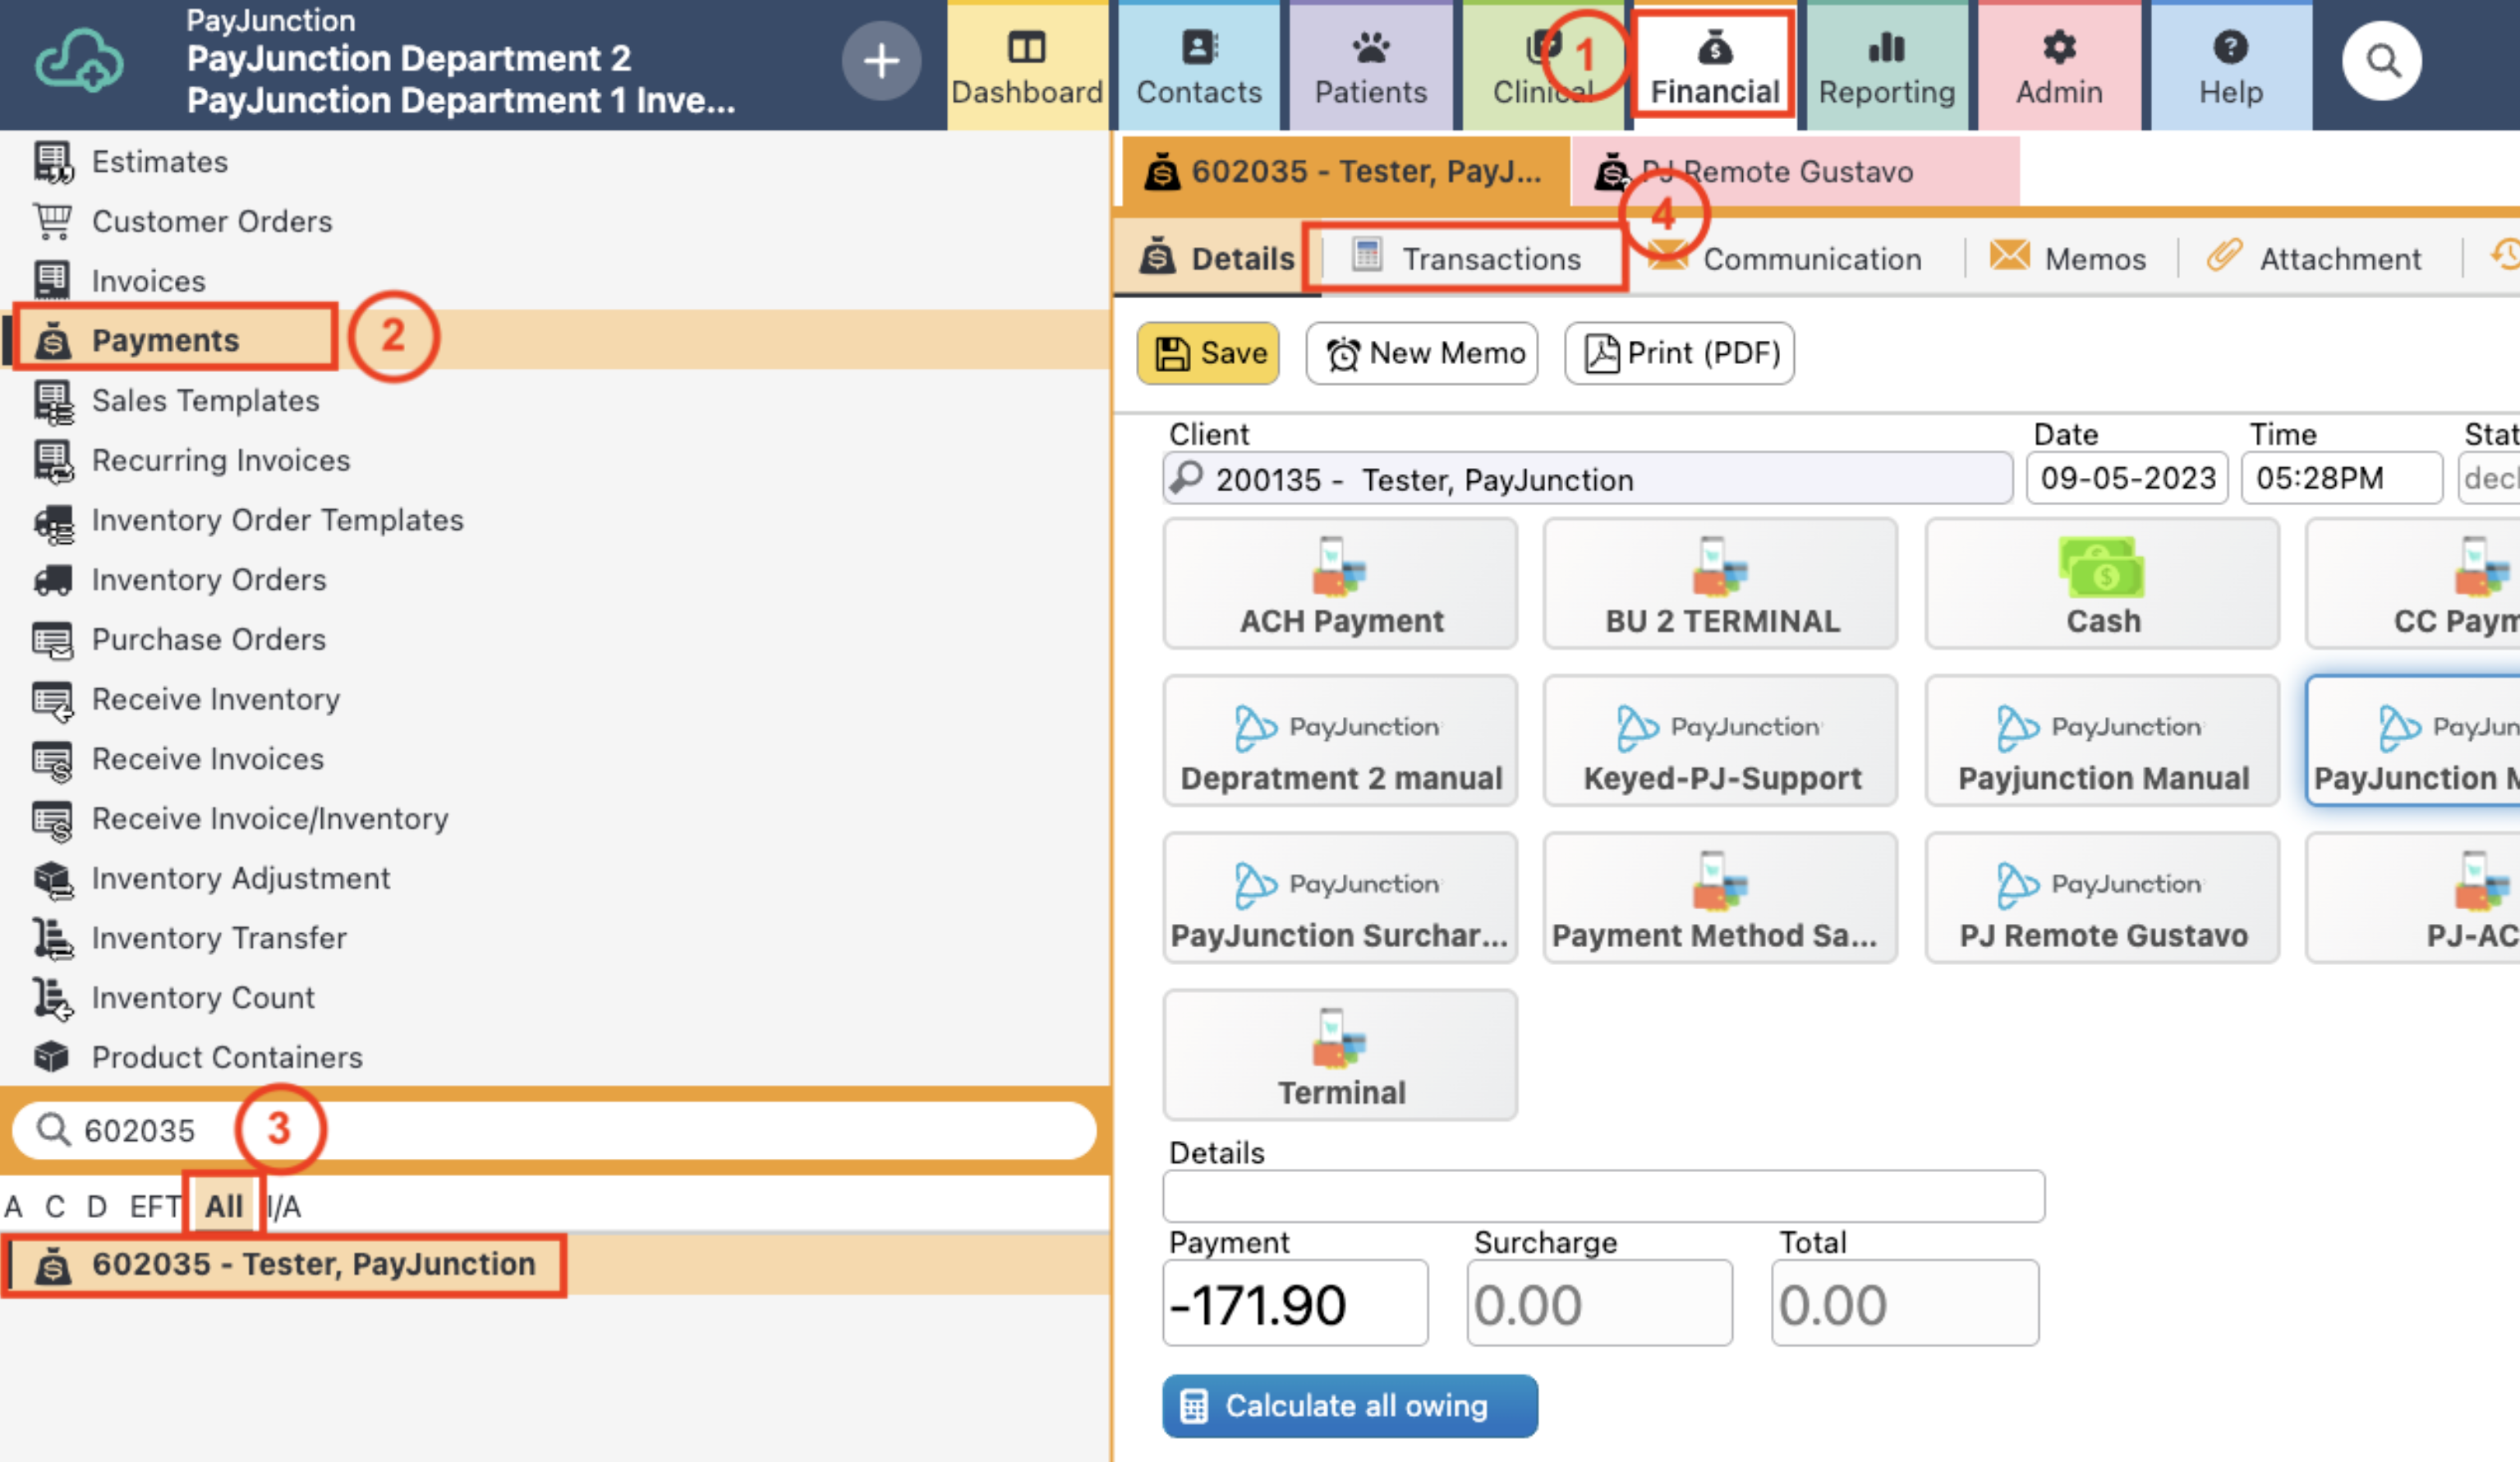Click Calculate all owing button
2520x1462 pixels.
pos(1350,1406)
